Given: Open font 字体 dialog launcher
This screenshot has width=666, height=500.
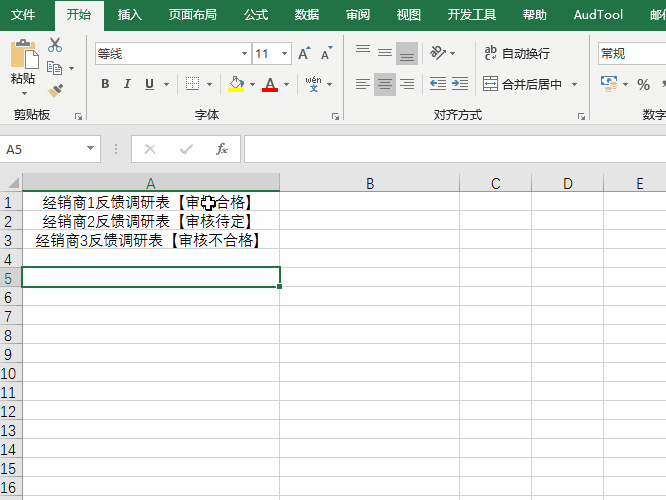Looking at the screenshot, I should click(x=335, y=116).
